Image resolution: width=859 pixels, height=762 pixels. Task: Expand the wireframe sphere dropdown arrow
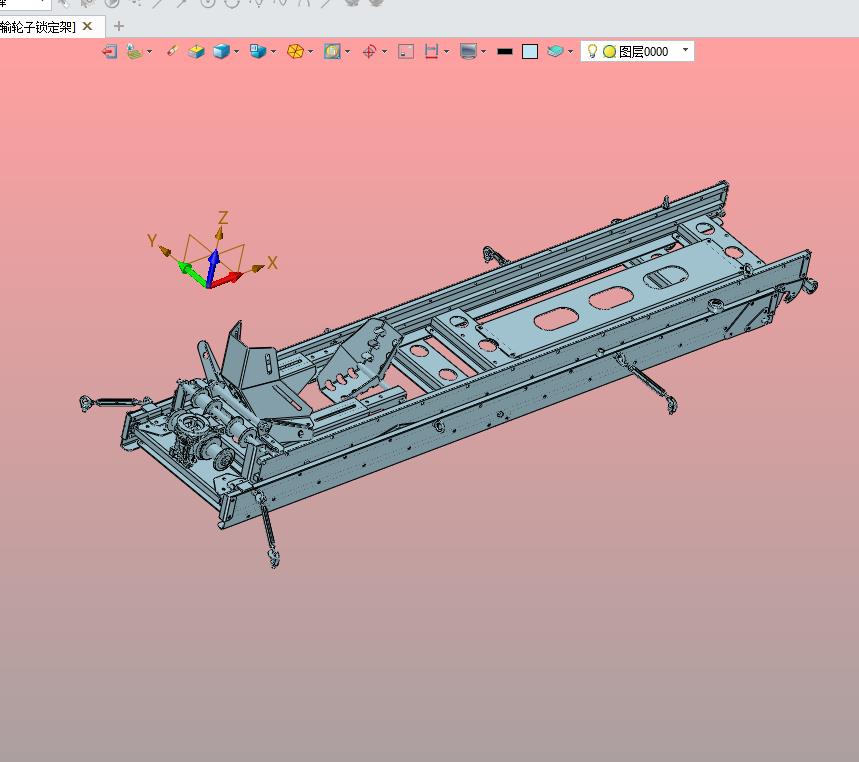tap(311, 52)
